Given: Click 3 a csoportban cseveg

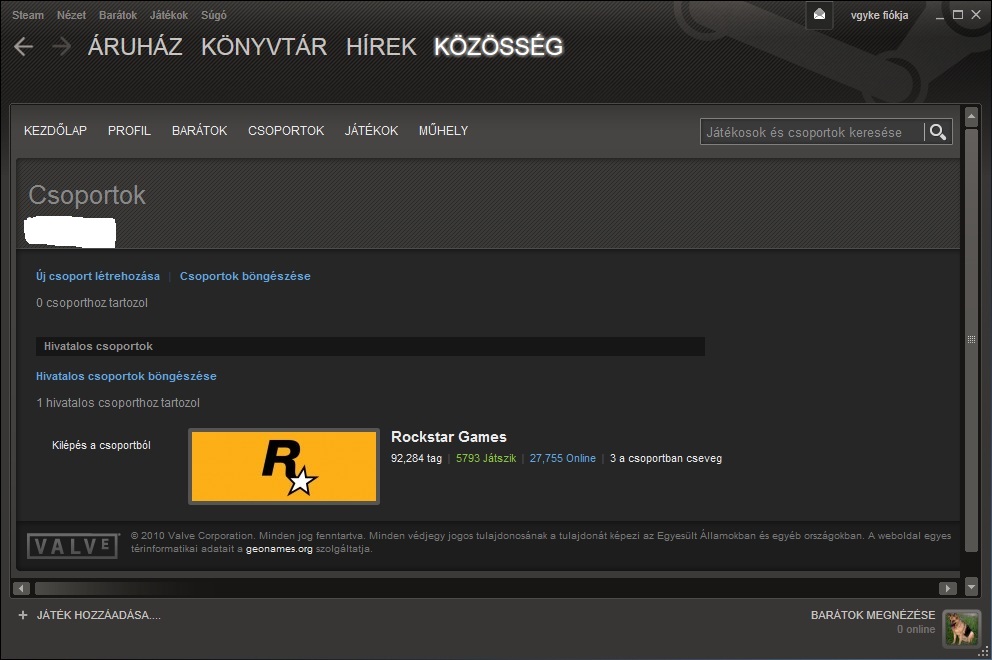Looking at the screenshot, I should tap(666, 458).
